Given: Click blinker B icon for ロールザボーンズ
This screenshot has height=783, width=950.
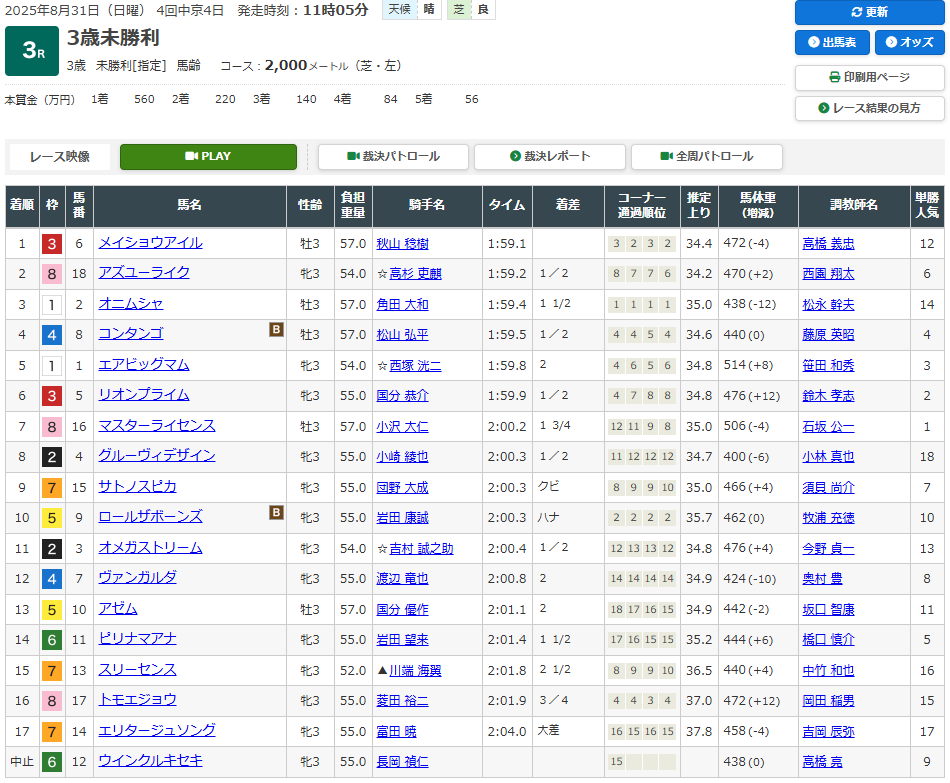Looking at the screenshot, I should pos(276,512).
